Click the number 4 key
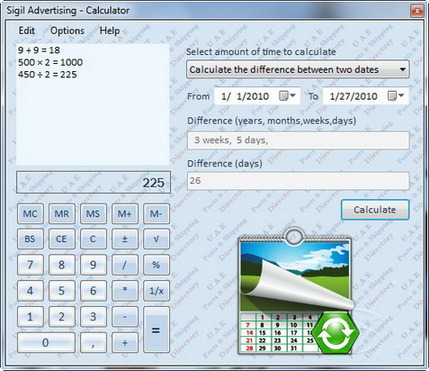Image resolution: width=429 pixels, height=371 pixels. tap(30, 291)
